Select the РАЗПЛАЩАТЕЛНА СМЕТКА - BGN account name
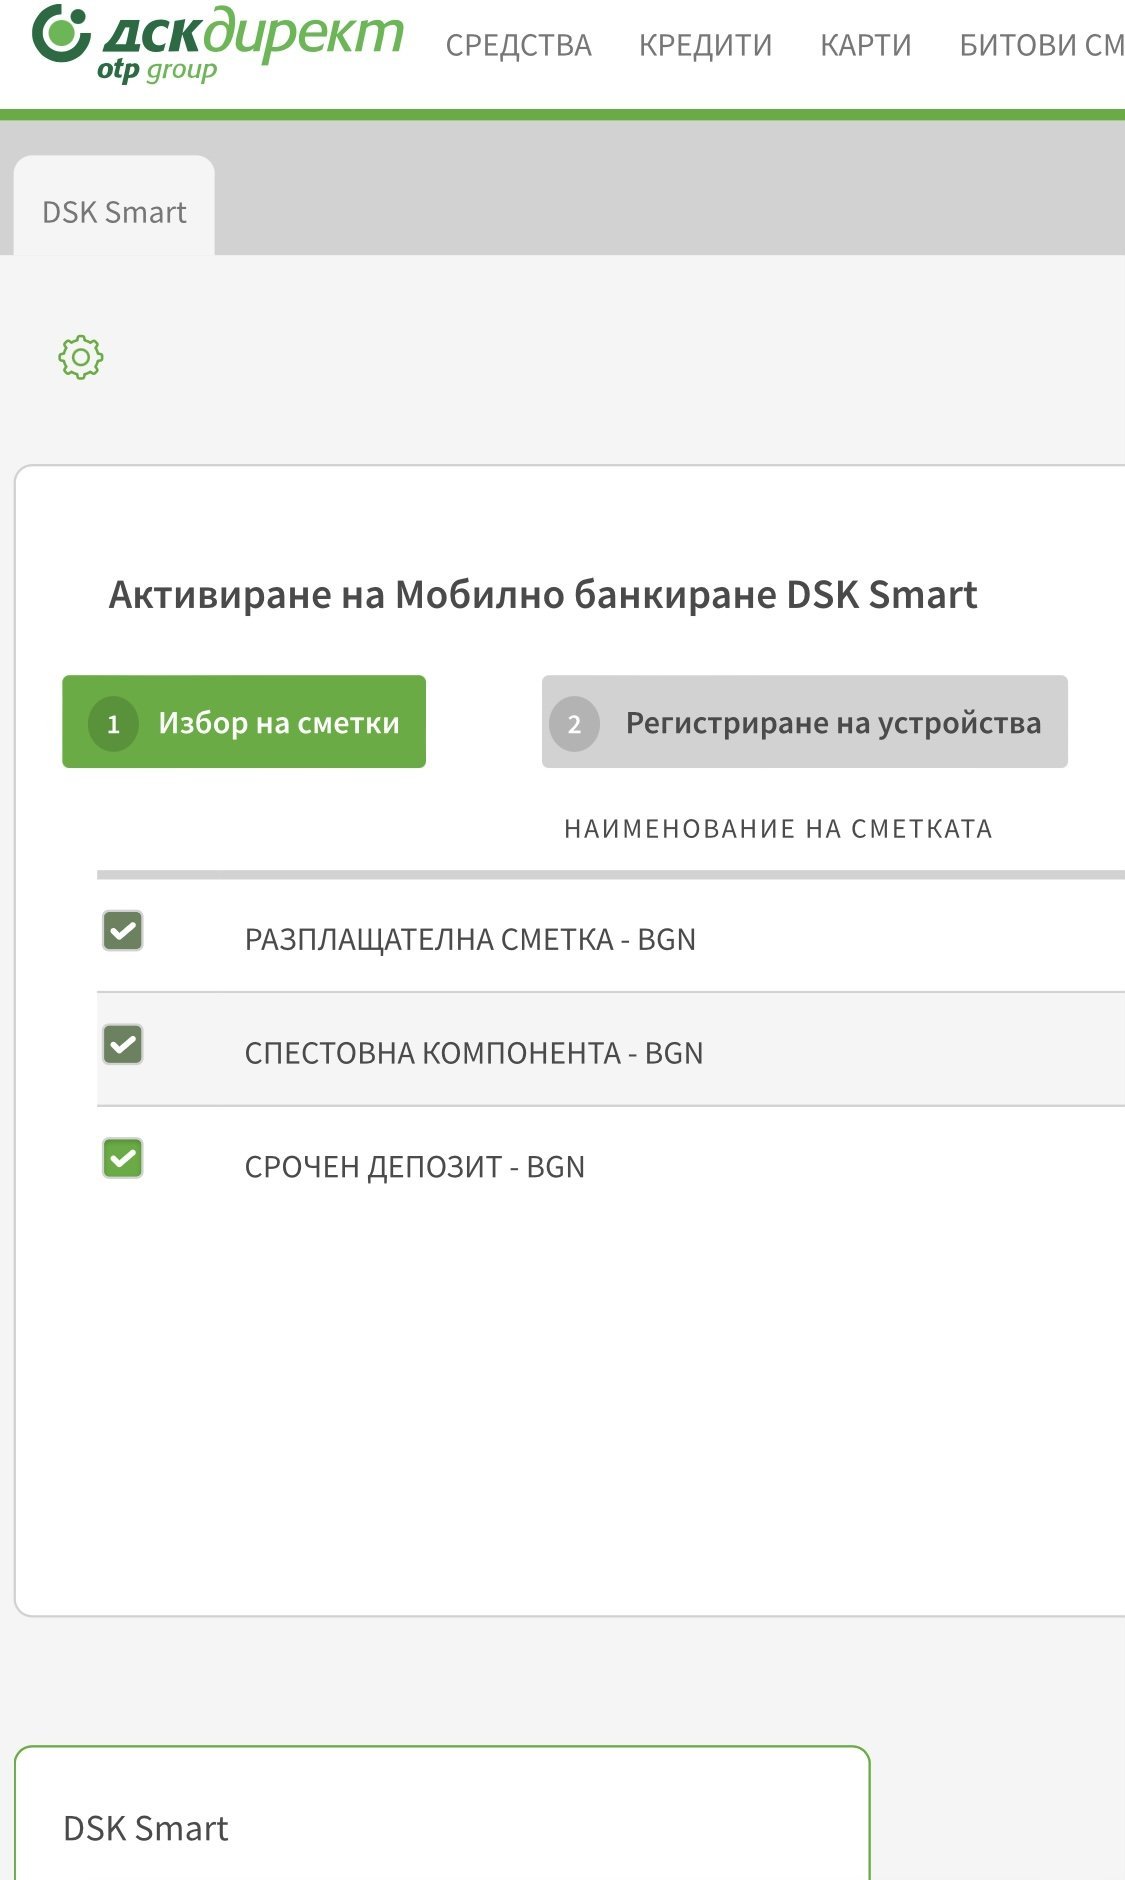This screenshot has height=1880, width=1125. pyautogui.click(x=470, y=940)
